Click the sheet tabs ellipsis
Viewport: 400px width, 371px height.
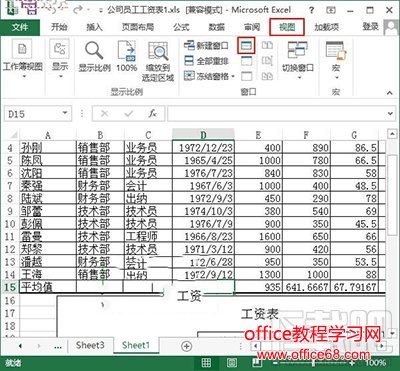click(58, 347)
